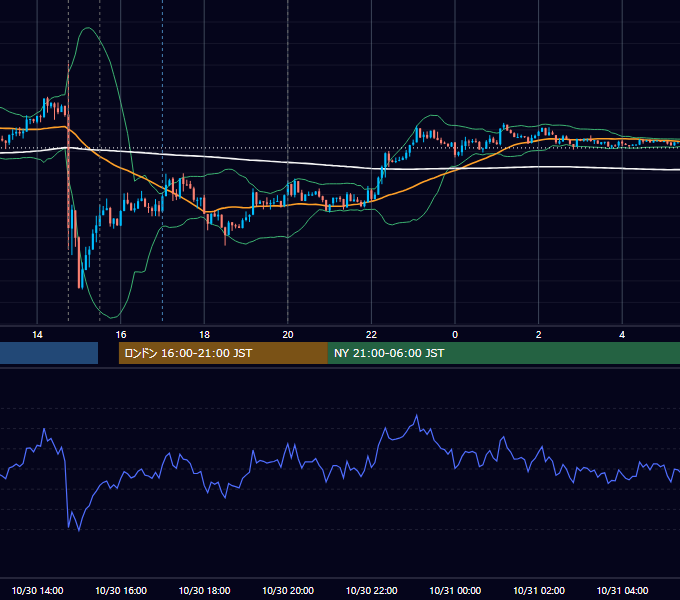Click the 10/30 20:00 label on indicator axis

click(288, 590)
